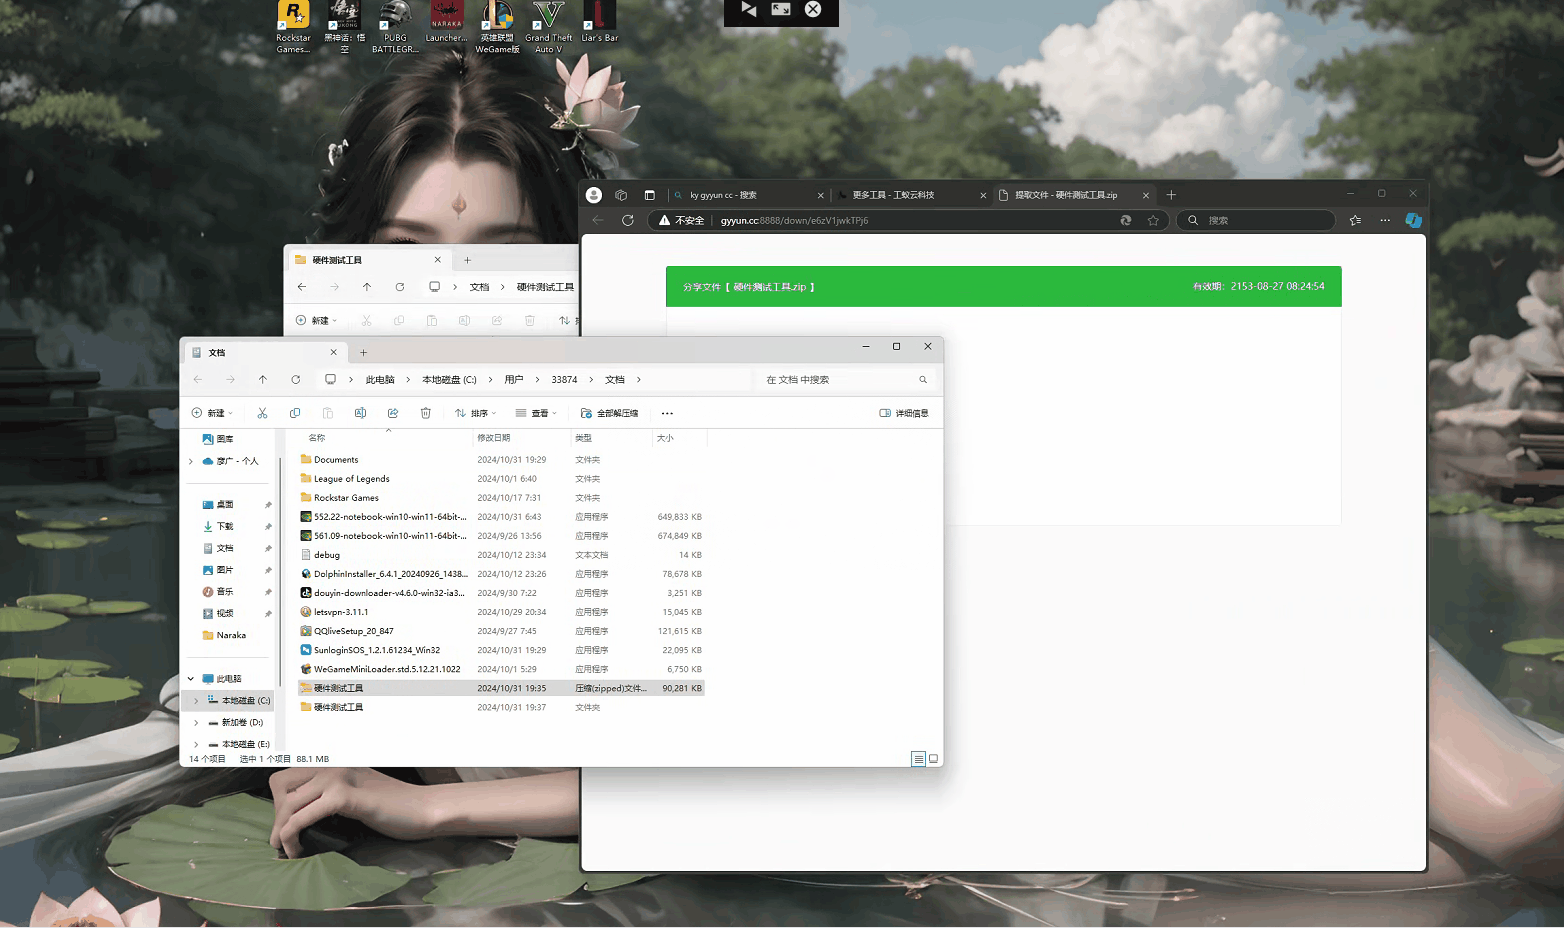The height and width of the screenshot is (928, 1564).
Task: Click 用户 in the breadcrumb path
Action: (514, 380)
